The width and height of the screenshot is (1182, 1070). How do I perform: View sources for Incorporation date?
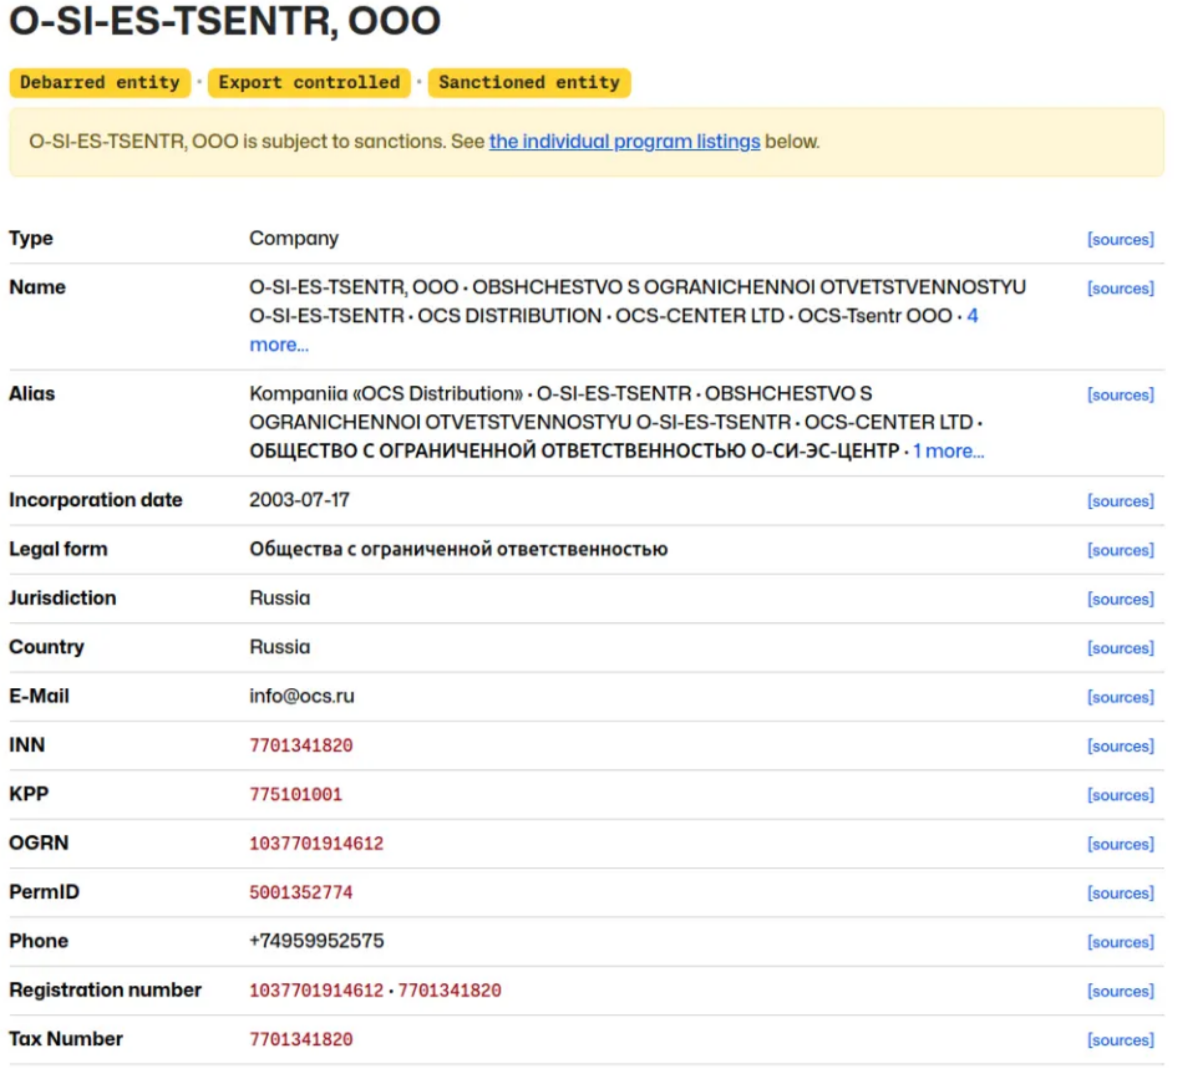(1120, 501)
